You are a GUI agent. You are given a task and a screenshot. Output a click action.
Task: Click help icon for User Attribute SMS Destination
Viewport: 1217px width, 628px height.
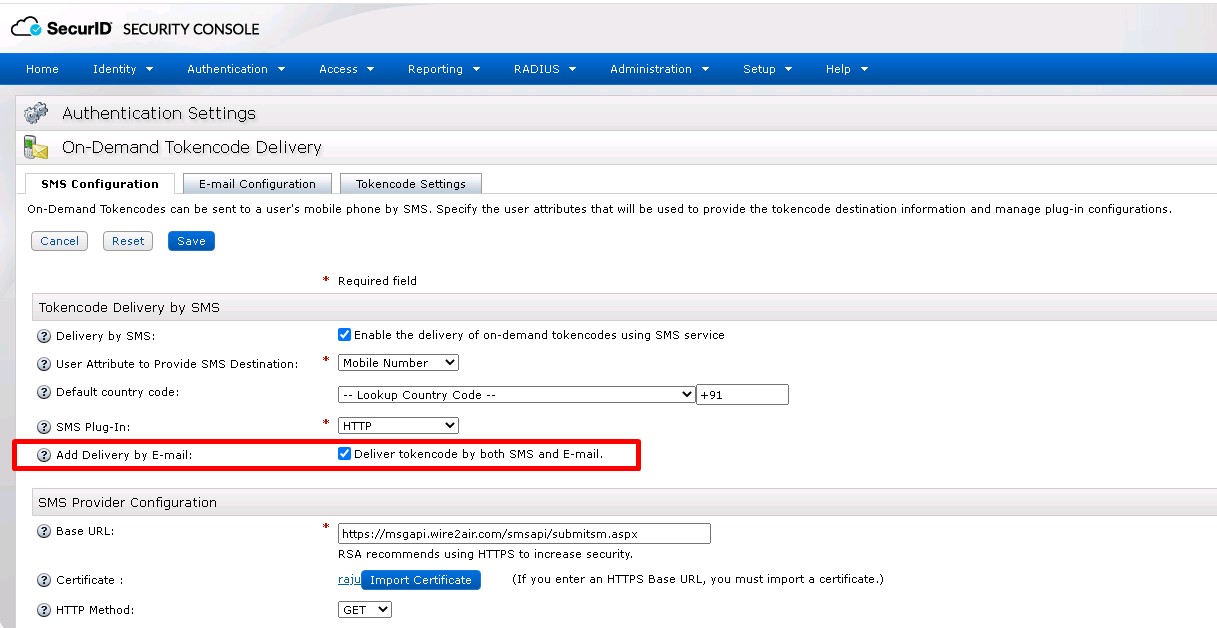pos(44,364)
